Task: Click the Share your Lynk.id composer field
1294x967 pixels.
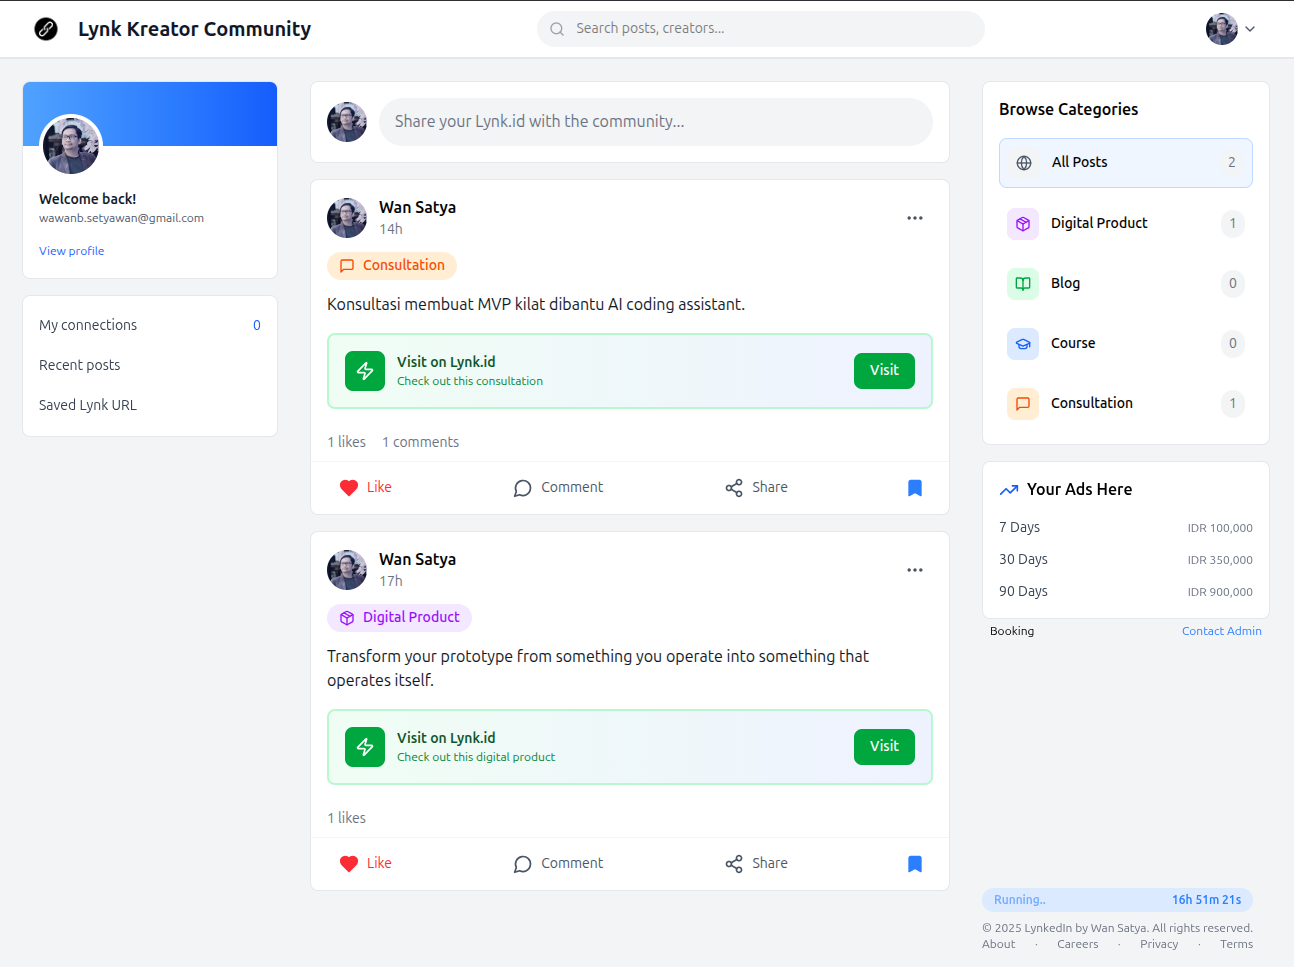Action: pos(656,122)
